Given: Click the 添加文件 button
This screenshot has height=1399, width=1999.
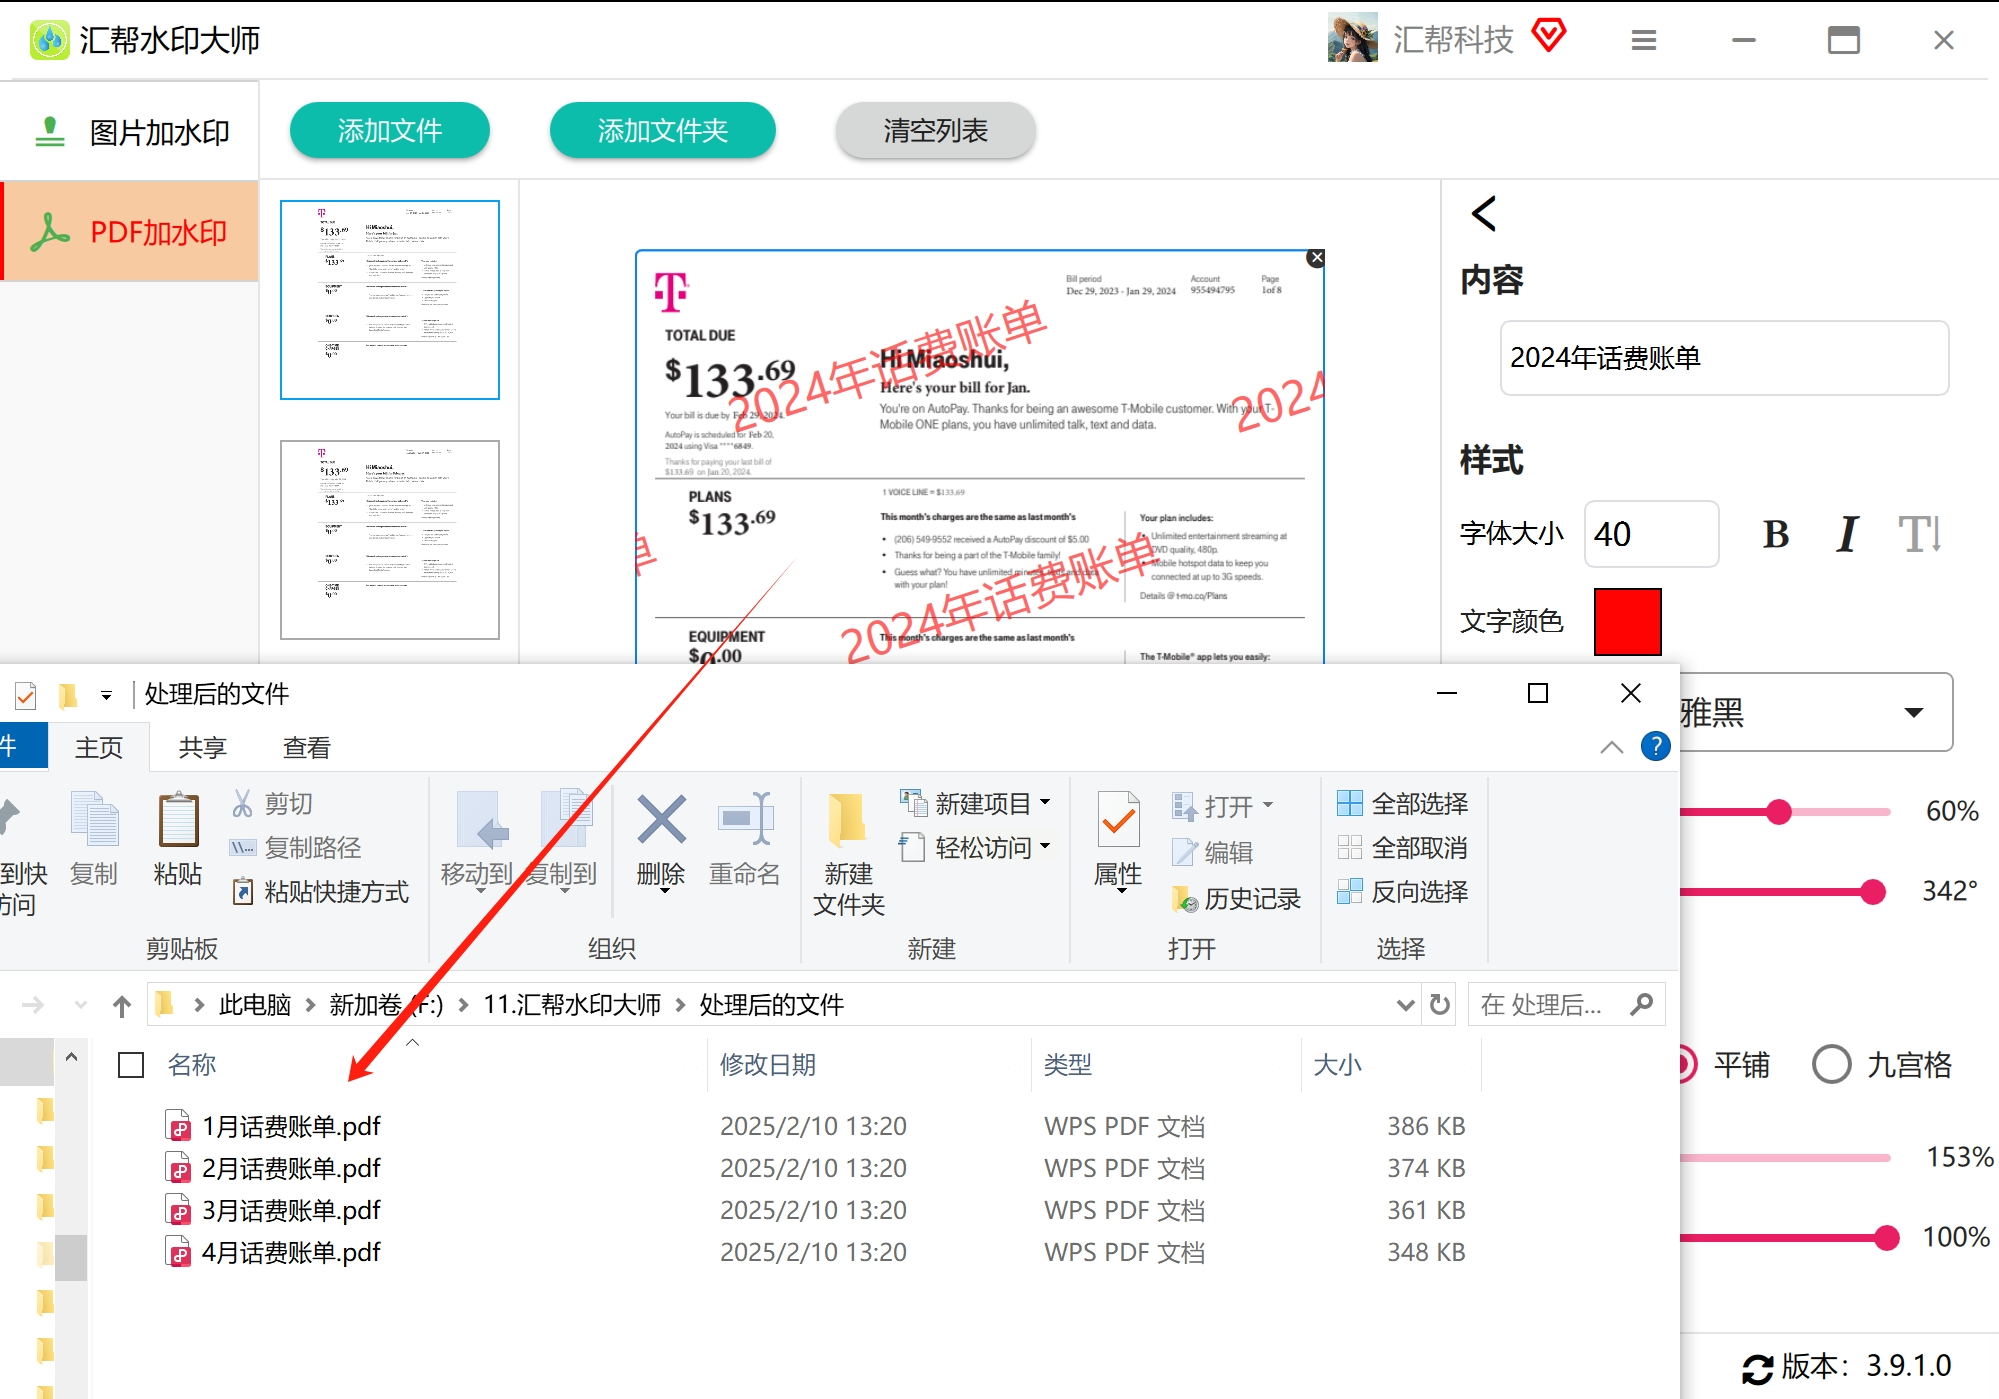Looking at the screenshot, I should click(x=389, y=130).
